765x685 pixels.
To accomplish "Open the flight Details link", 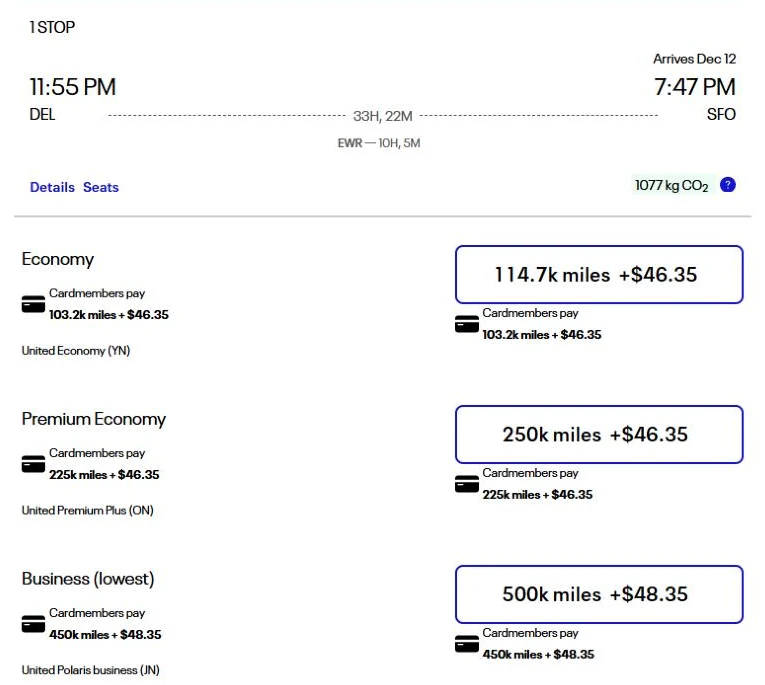I will click(x=52, y=187).
